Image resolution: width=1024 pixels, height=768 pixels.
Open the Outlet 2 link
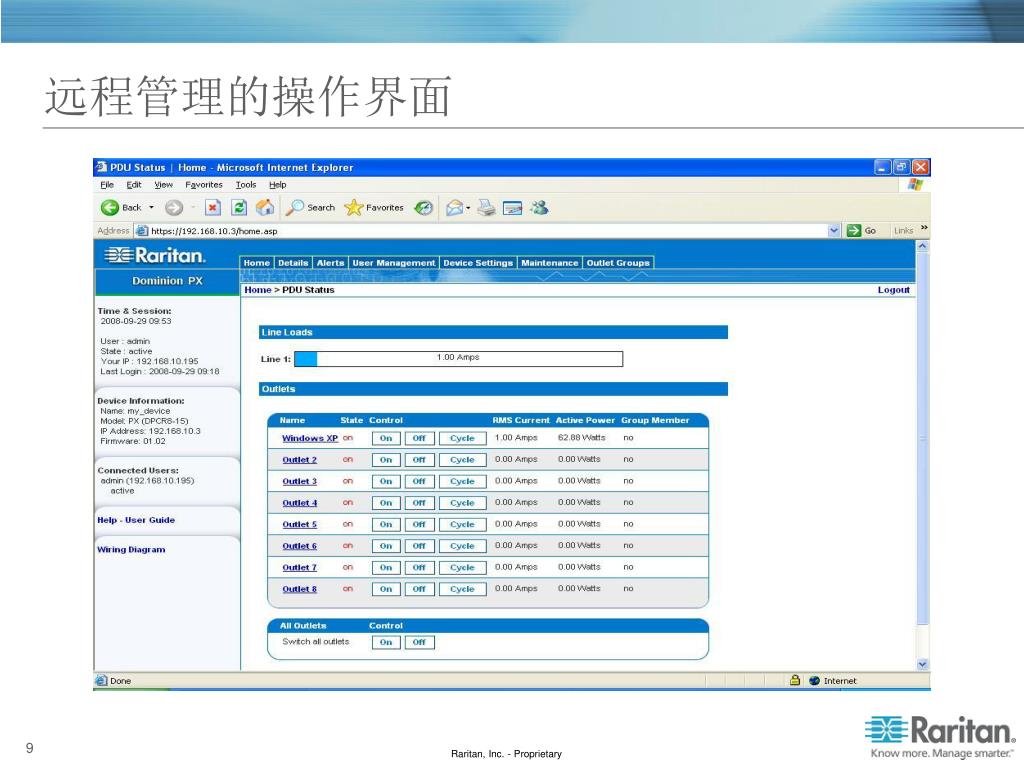click(299, 460)
